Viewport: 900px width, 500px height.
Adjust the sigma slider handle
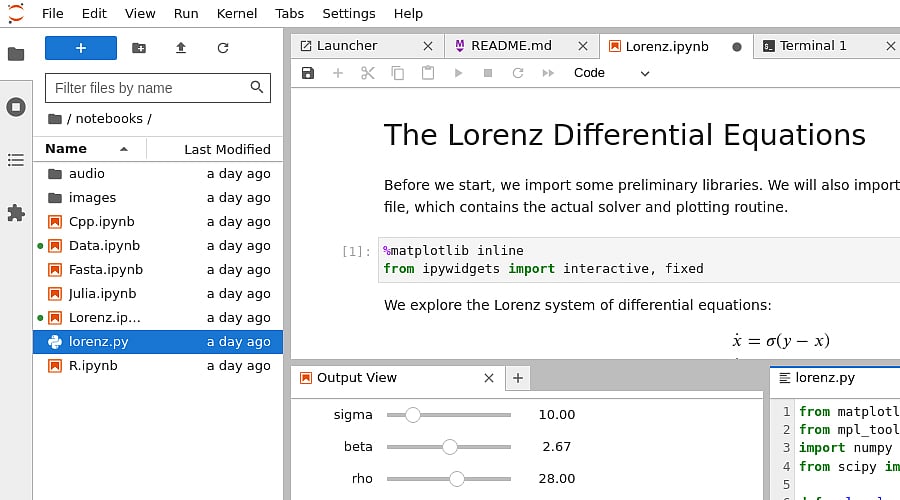412,415
